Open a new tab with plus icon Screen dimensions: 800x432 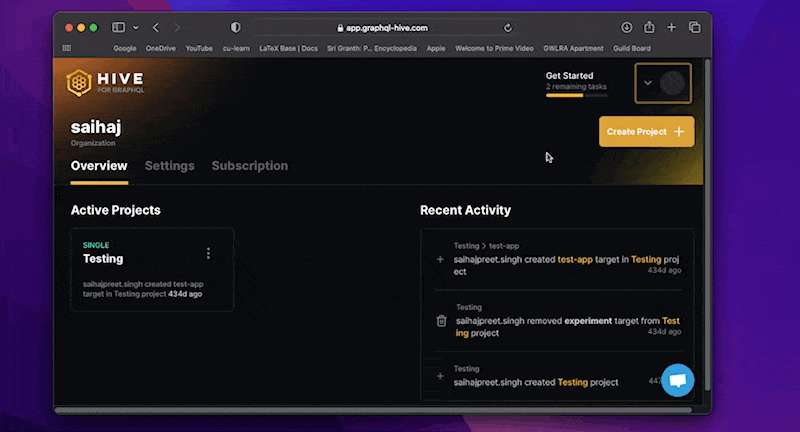point(671,28)
